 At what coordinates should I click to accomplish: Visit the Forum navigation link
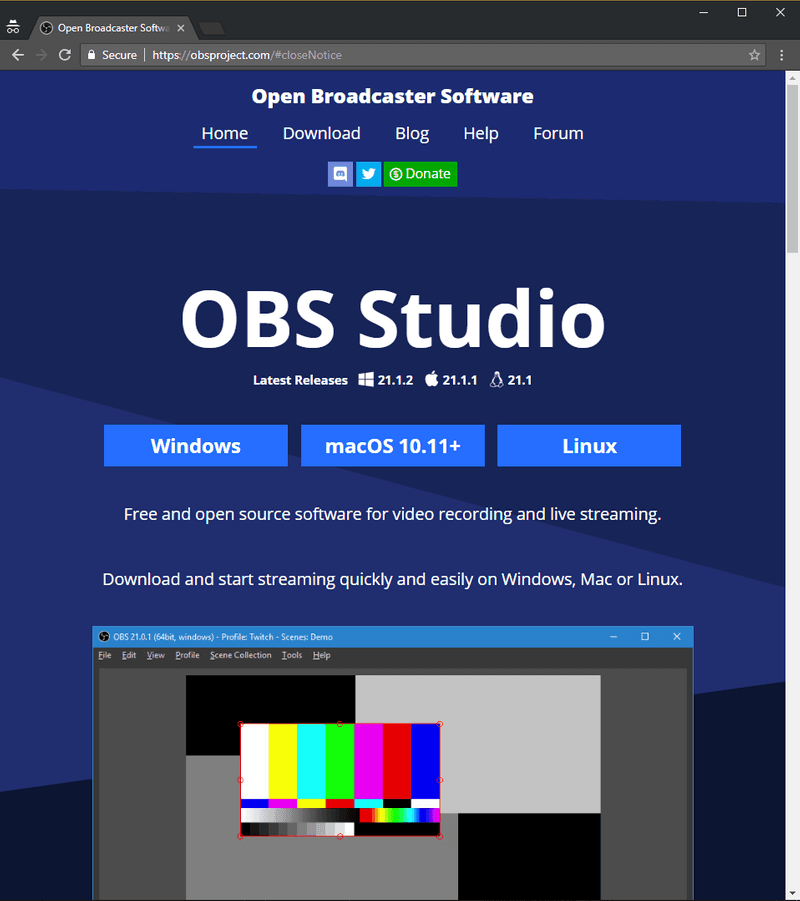(x=558, y=134)
